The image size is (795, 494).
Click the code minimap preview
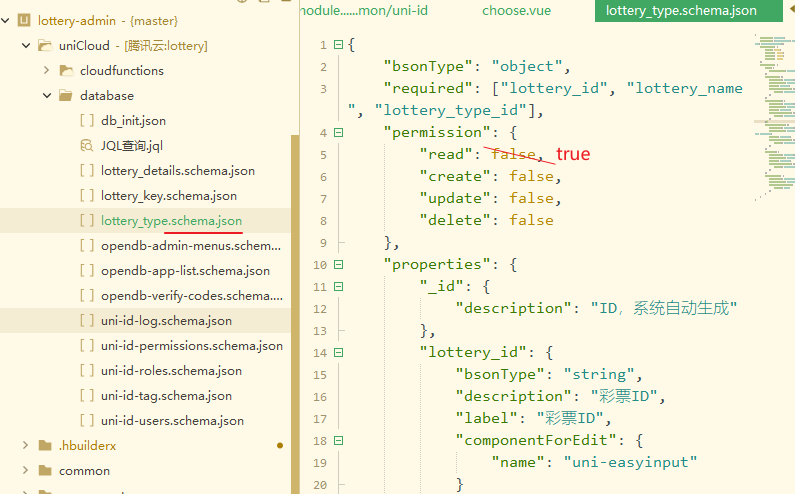[x=774, y=117]
